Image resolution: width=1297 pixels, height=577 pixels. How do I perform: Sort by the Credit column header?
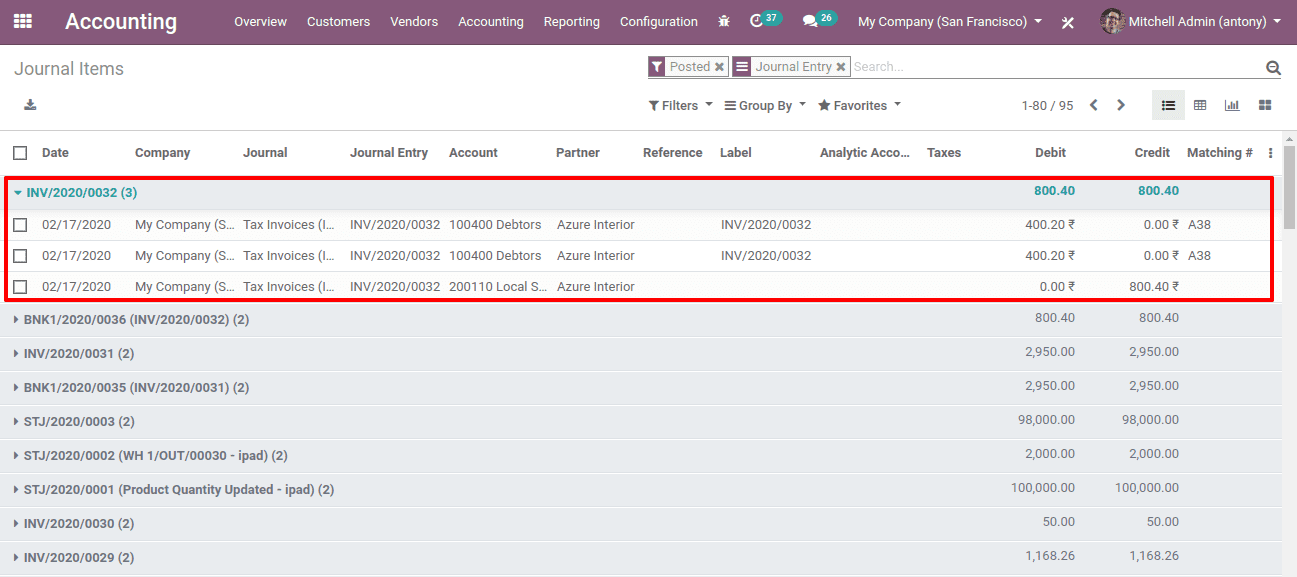(1152, 153)
